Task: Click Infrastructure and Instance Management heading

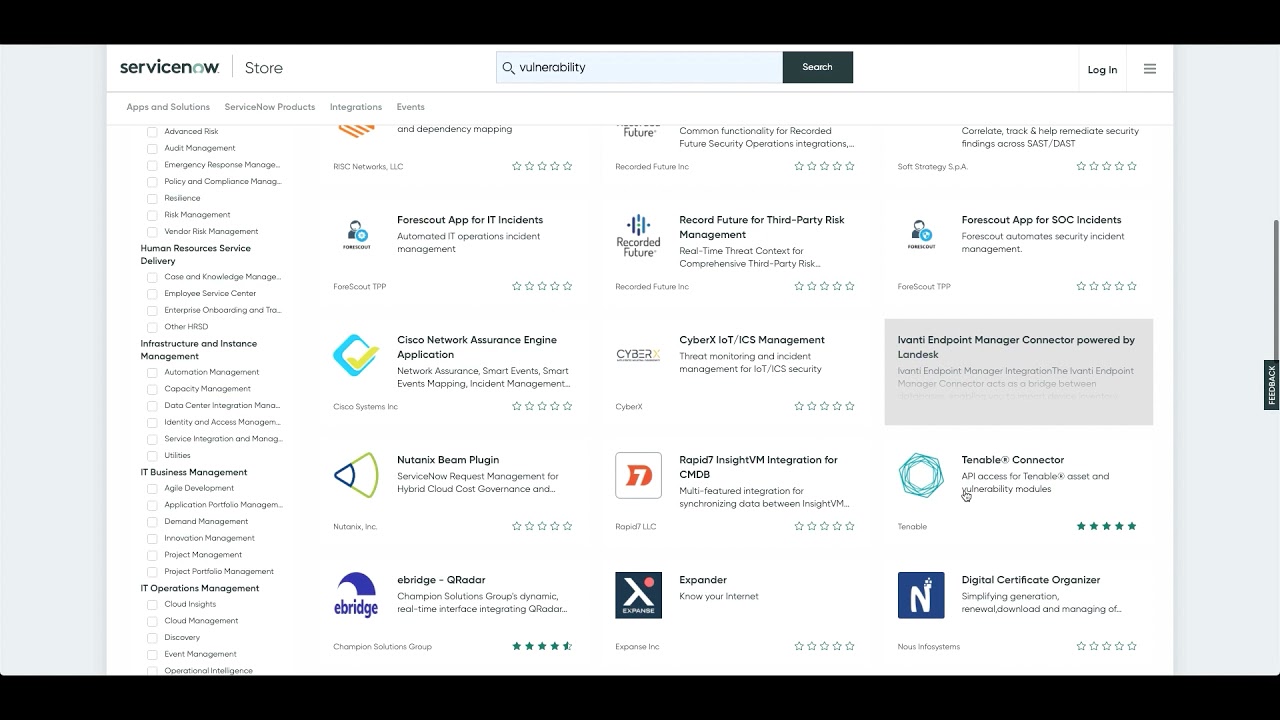Action: [x=199, y=350]
